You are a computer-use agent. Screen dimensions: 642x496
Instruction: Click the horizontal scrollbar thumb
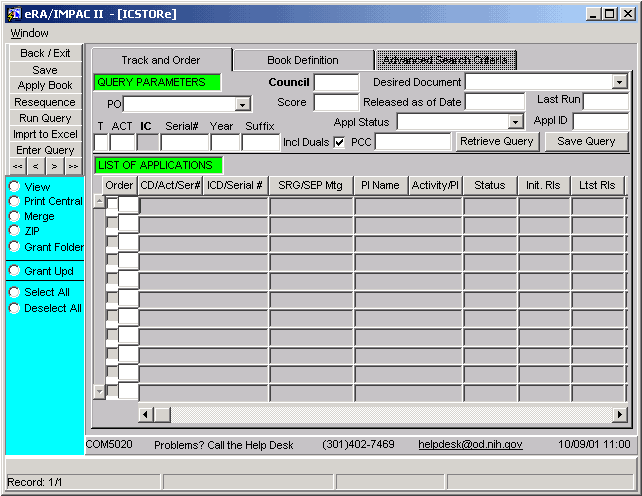click(x=163, y=415)
